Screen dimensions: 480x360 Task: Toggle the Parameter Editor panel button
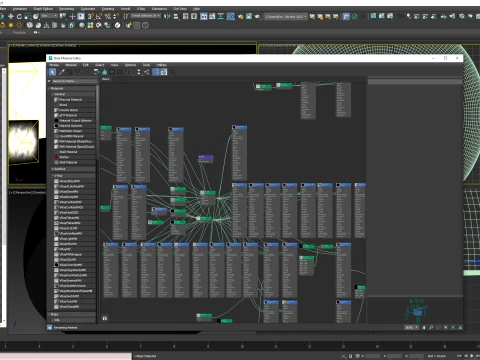click(164, 72)
